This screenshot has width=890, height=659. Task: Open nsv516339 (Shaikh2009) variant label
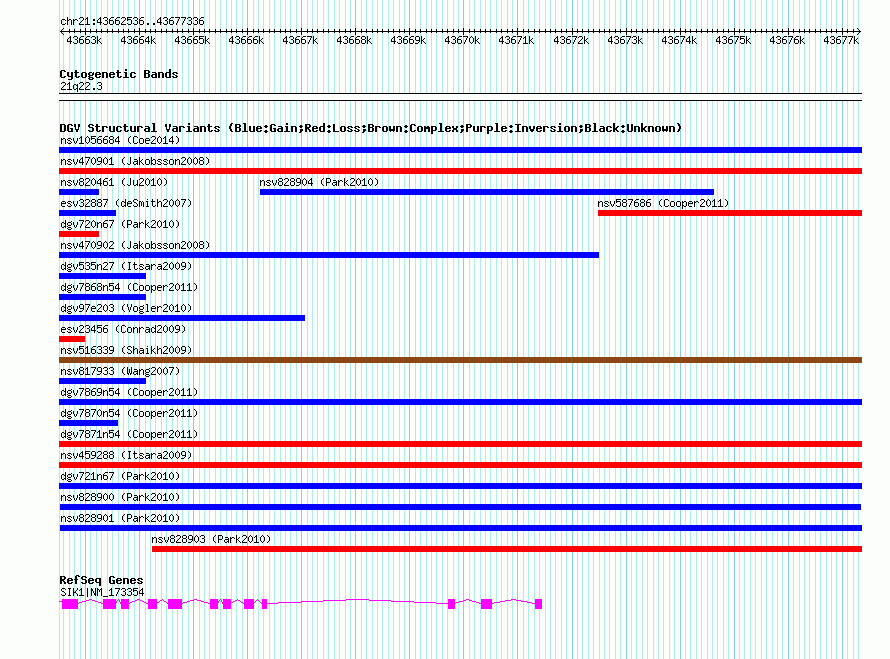point(126,350)
